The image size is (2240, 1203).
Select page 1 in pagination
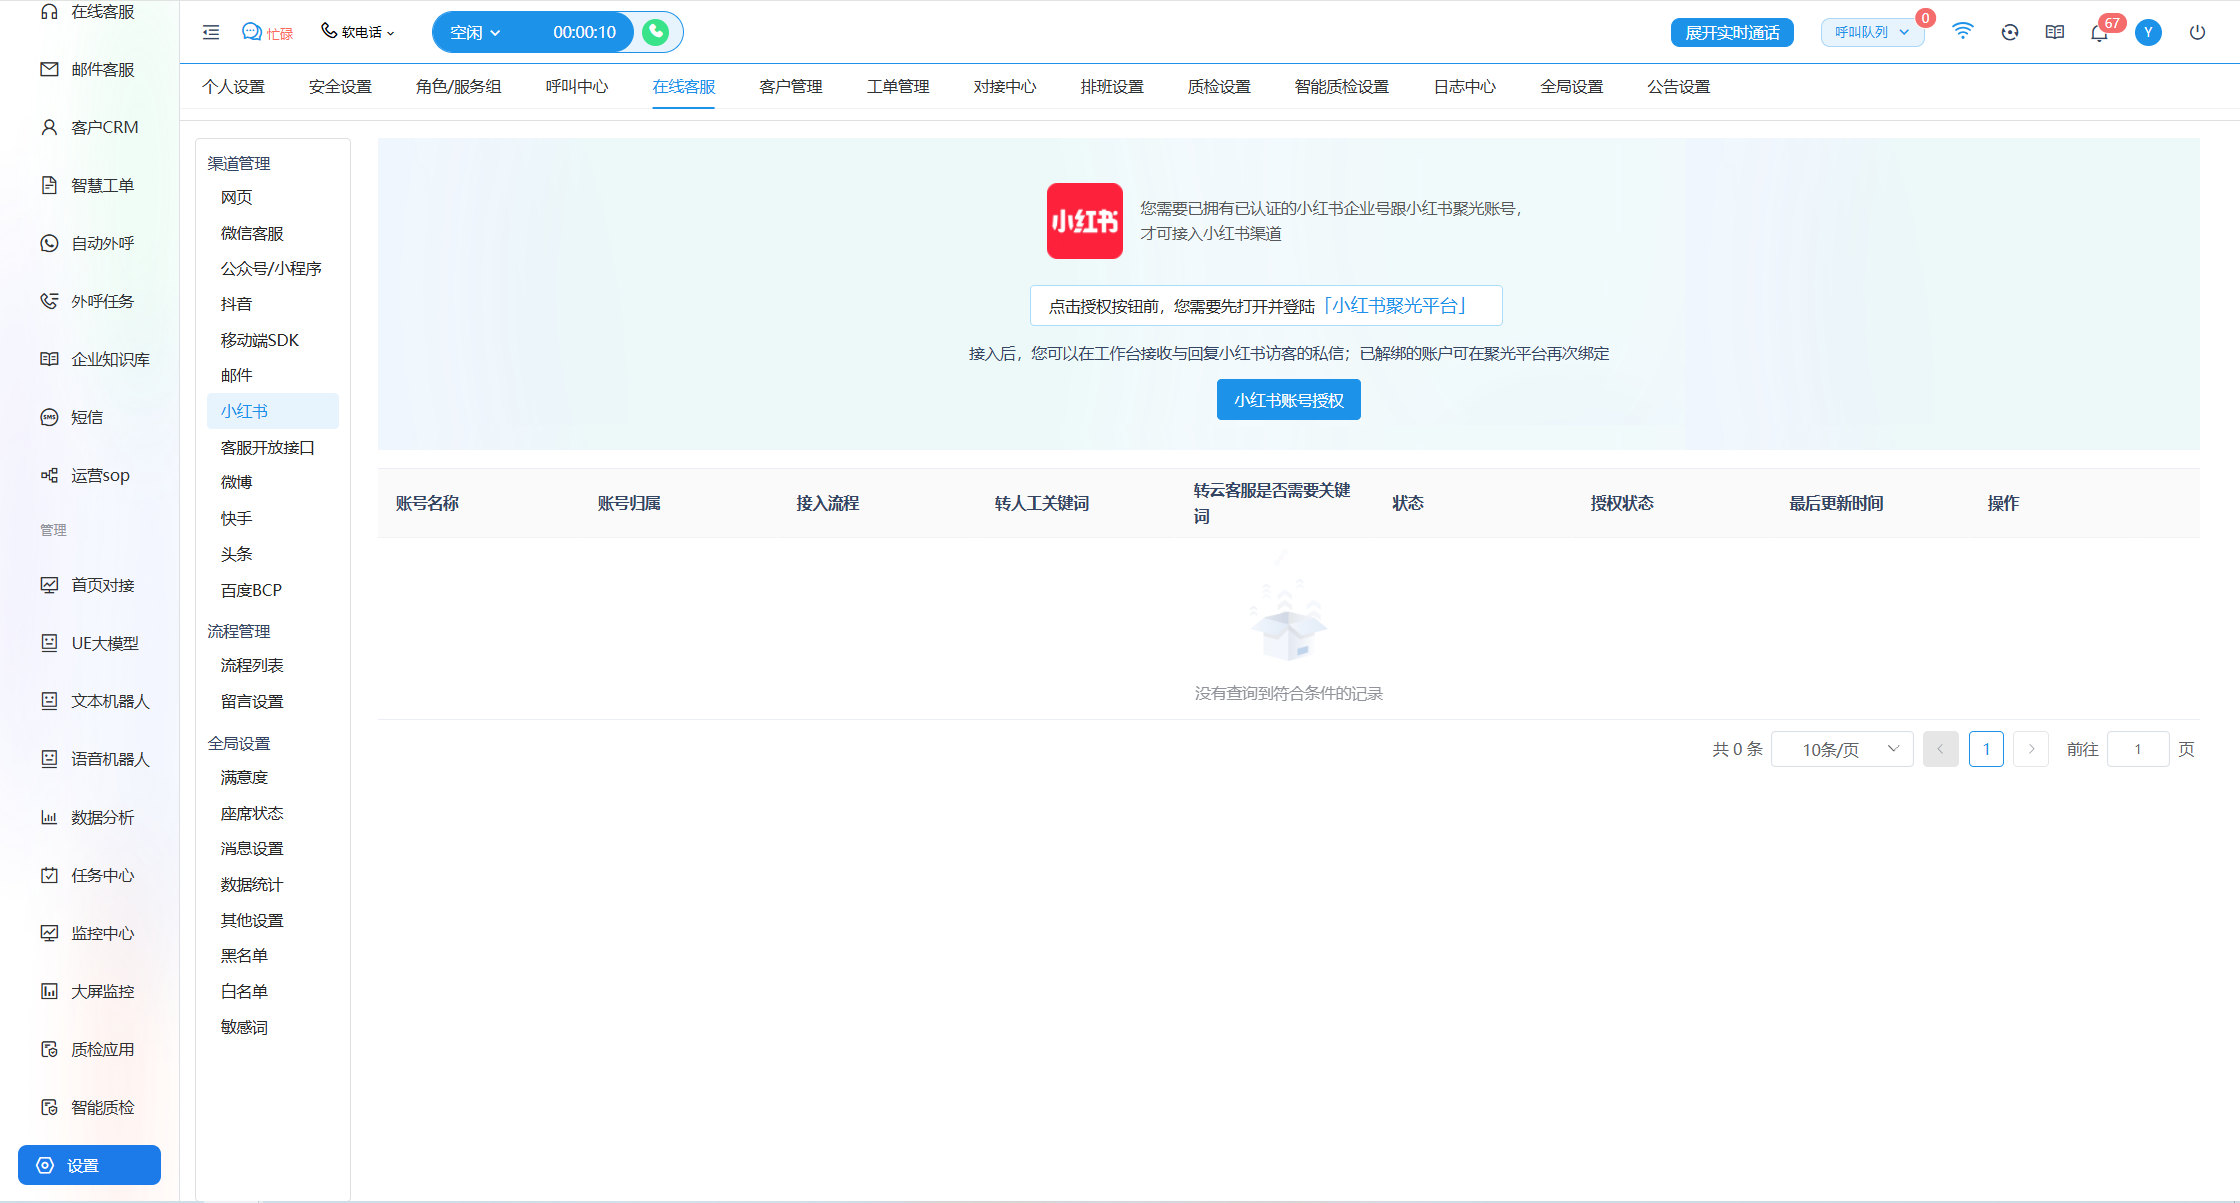click(1986, 749)
